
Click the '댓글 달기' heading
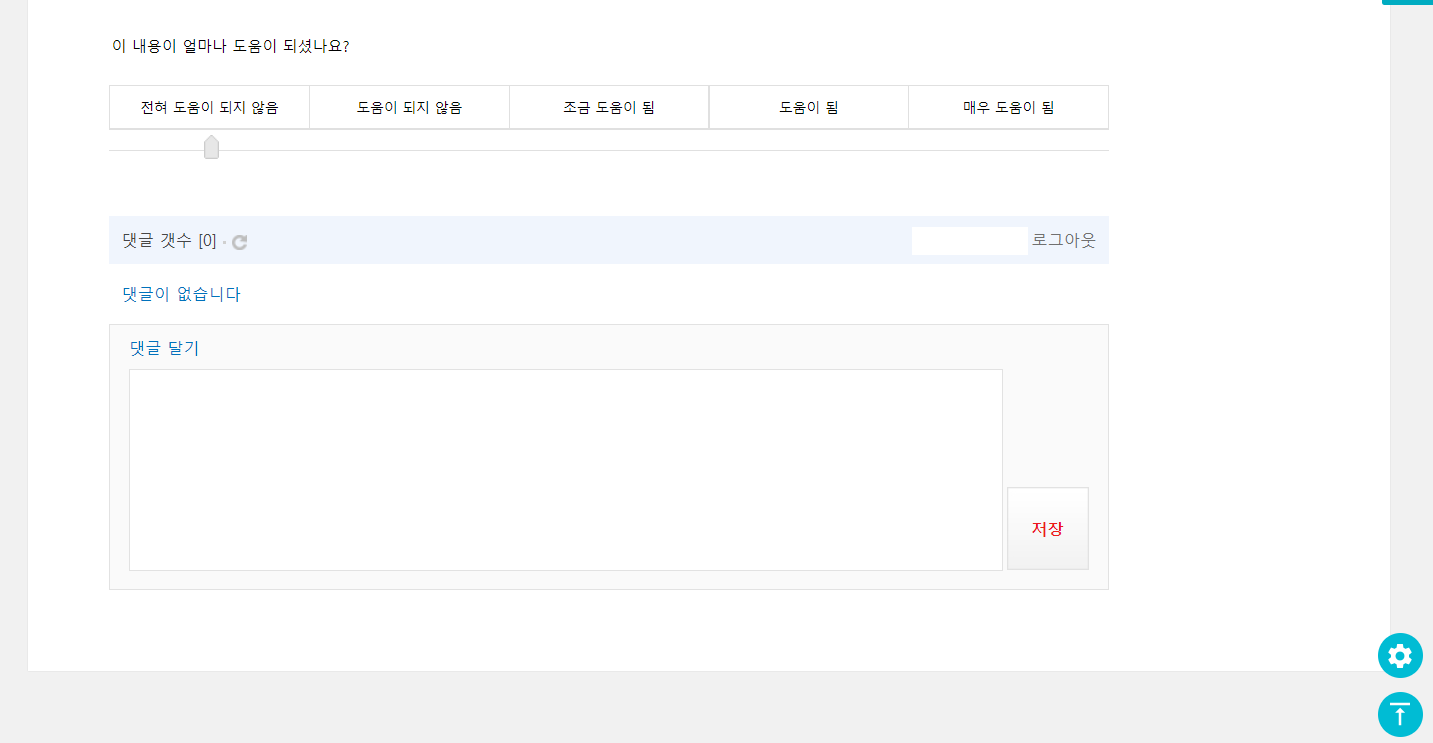coord(164,348)
